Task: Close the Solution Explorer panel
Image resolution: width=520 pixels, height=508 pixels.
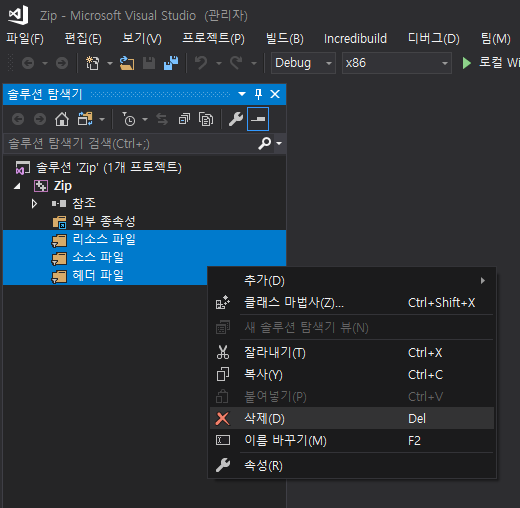Action: click(275, 94)
